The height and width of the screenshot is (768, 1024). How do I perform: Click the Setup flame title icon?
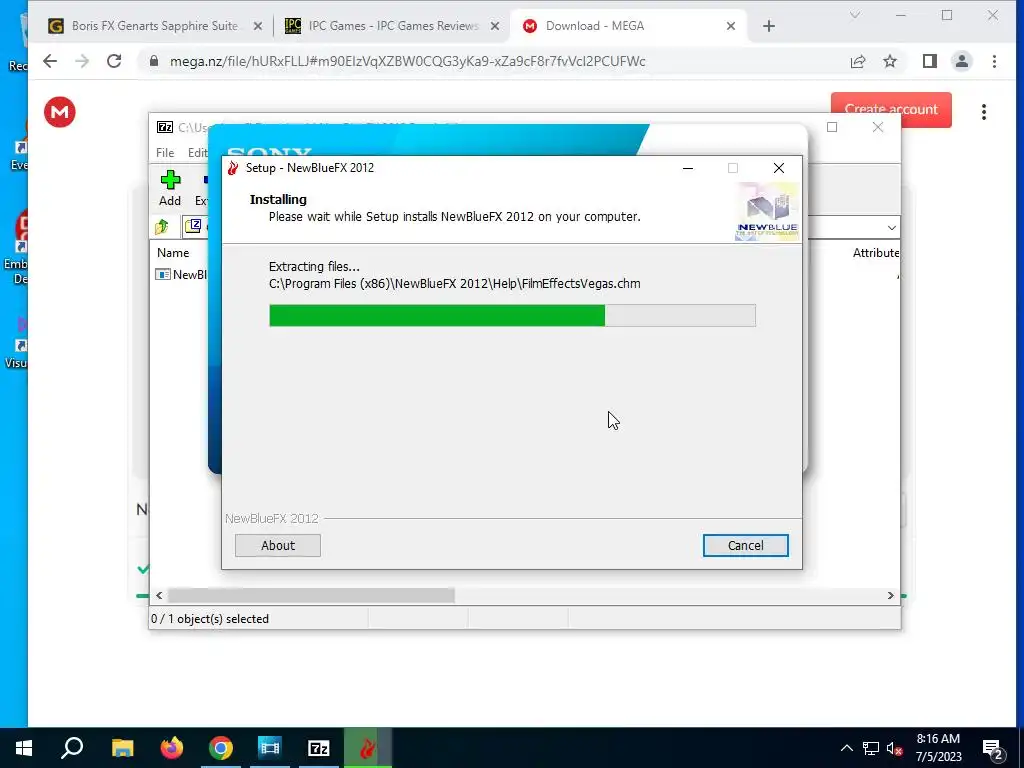click(x=233, y=168)
